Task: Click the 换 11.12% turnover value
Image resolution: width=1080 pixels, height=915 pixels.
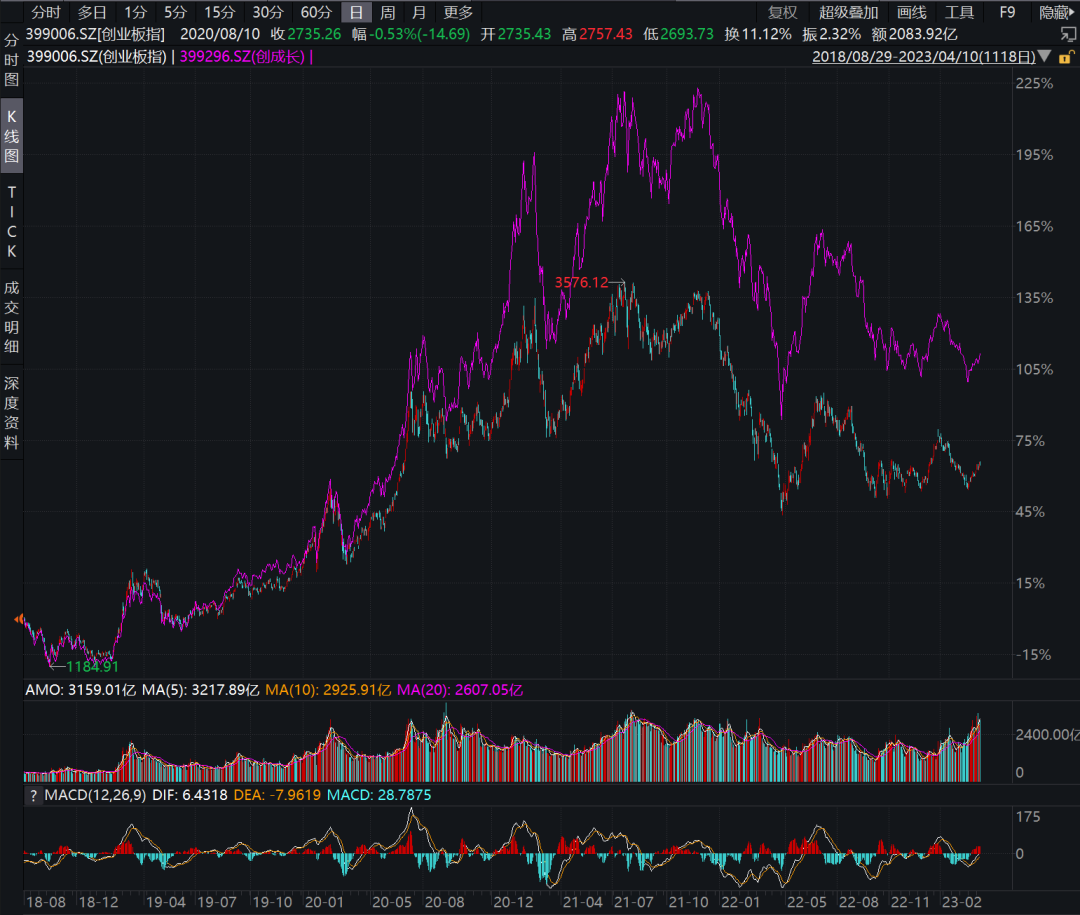Action: click(x=758, y=34)
